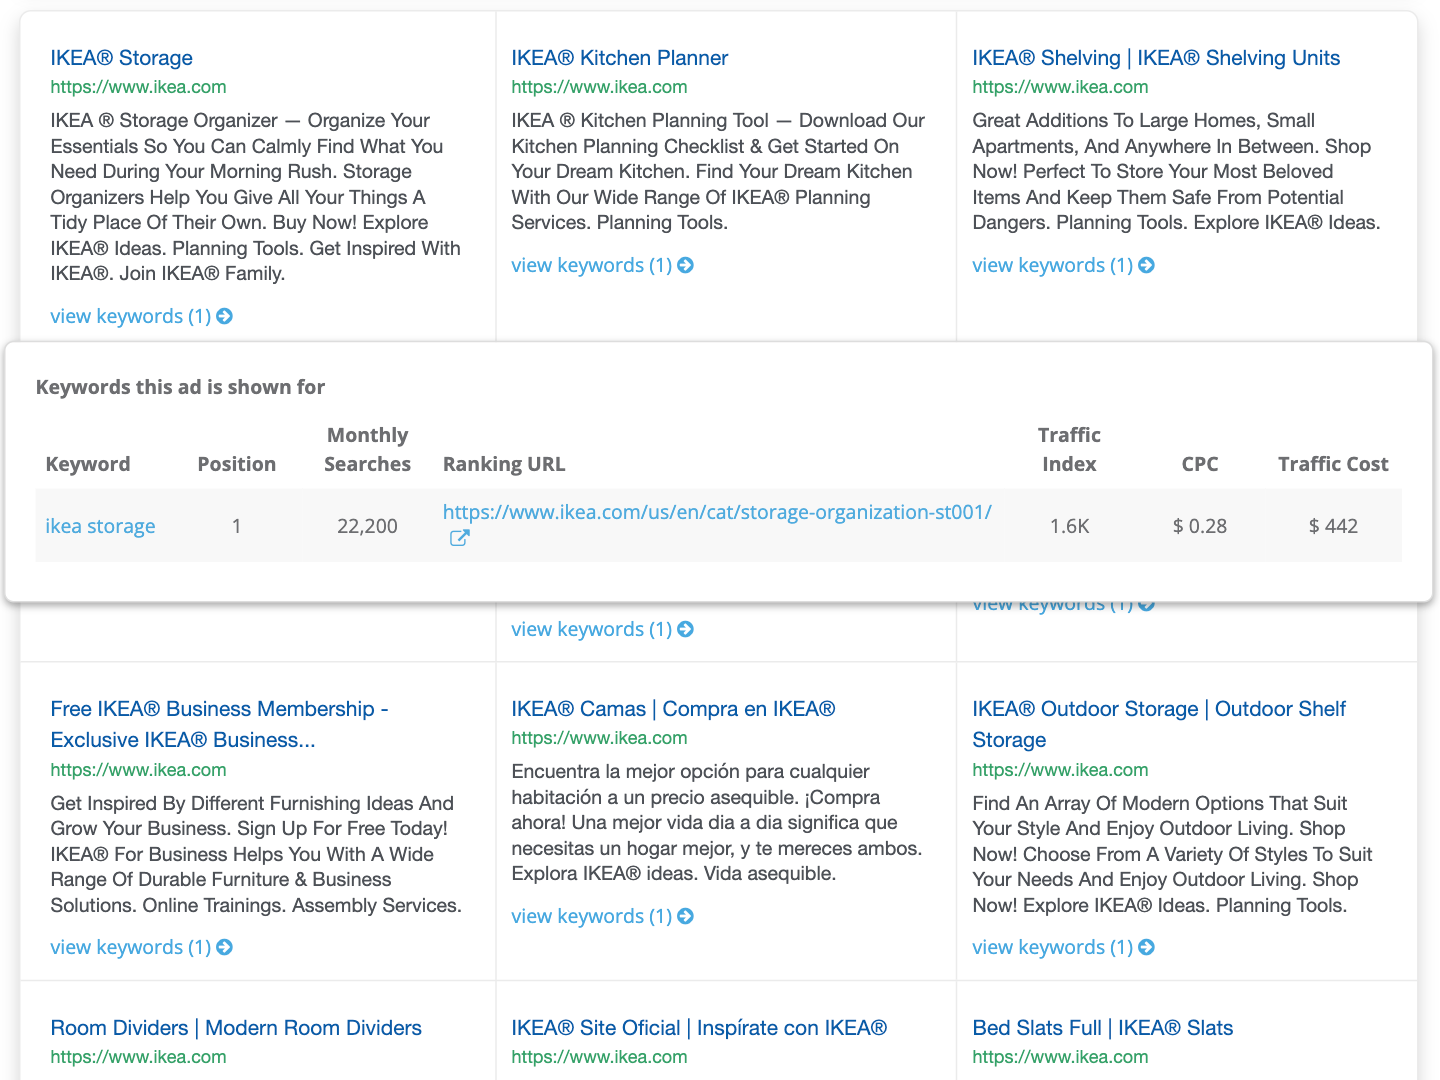The width and height of the screenshot is (1440, 1080).
Task: Open Room Dividers | Modern Room Dividers title
Action: [236, 1028]
